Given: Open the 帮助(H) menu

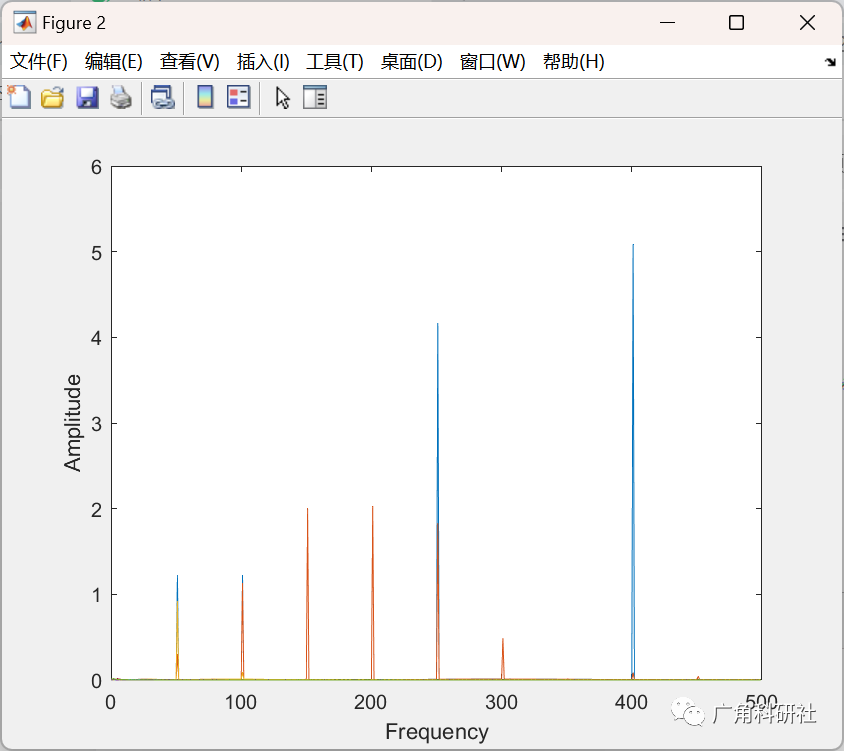Looking at the screenshot, I should click(x=573, y=61).
